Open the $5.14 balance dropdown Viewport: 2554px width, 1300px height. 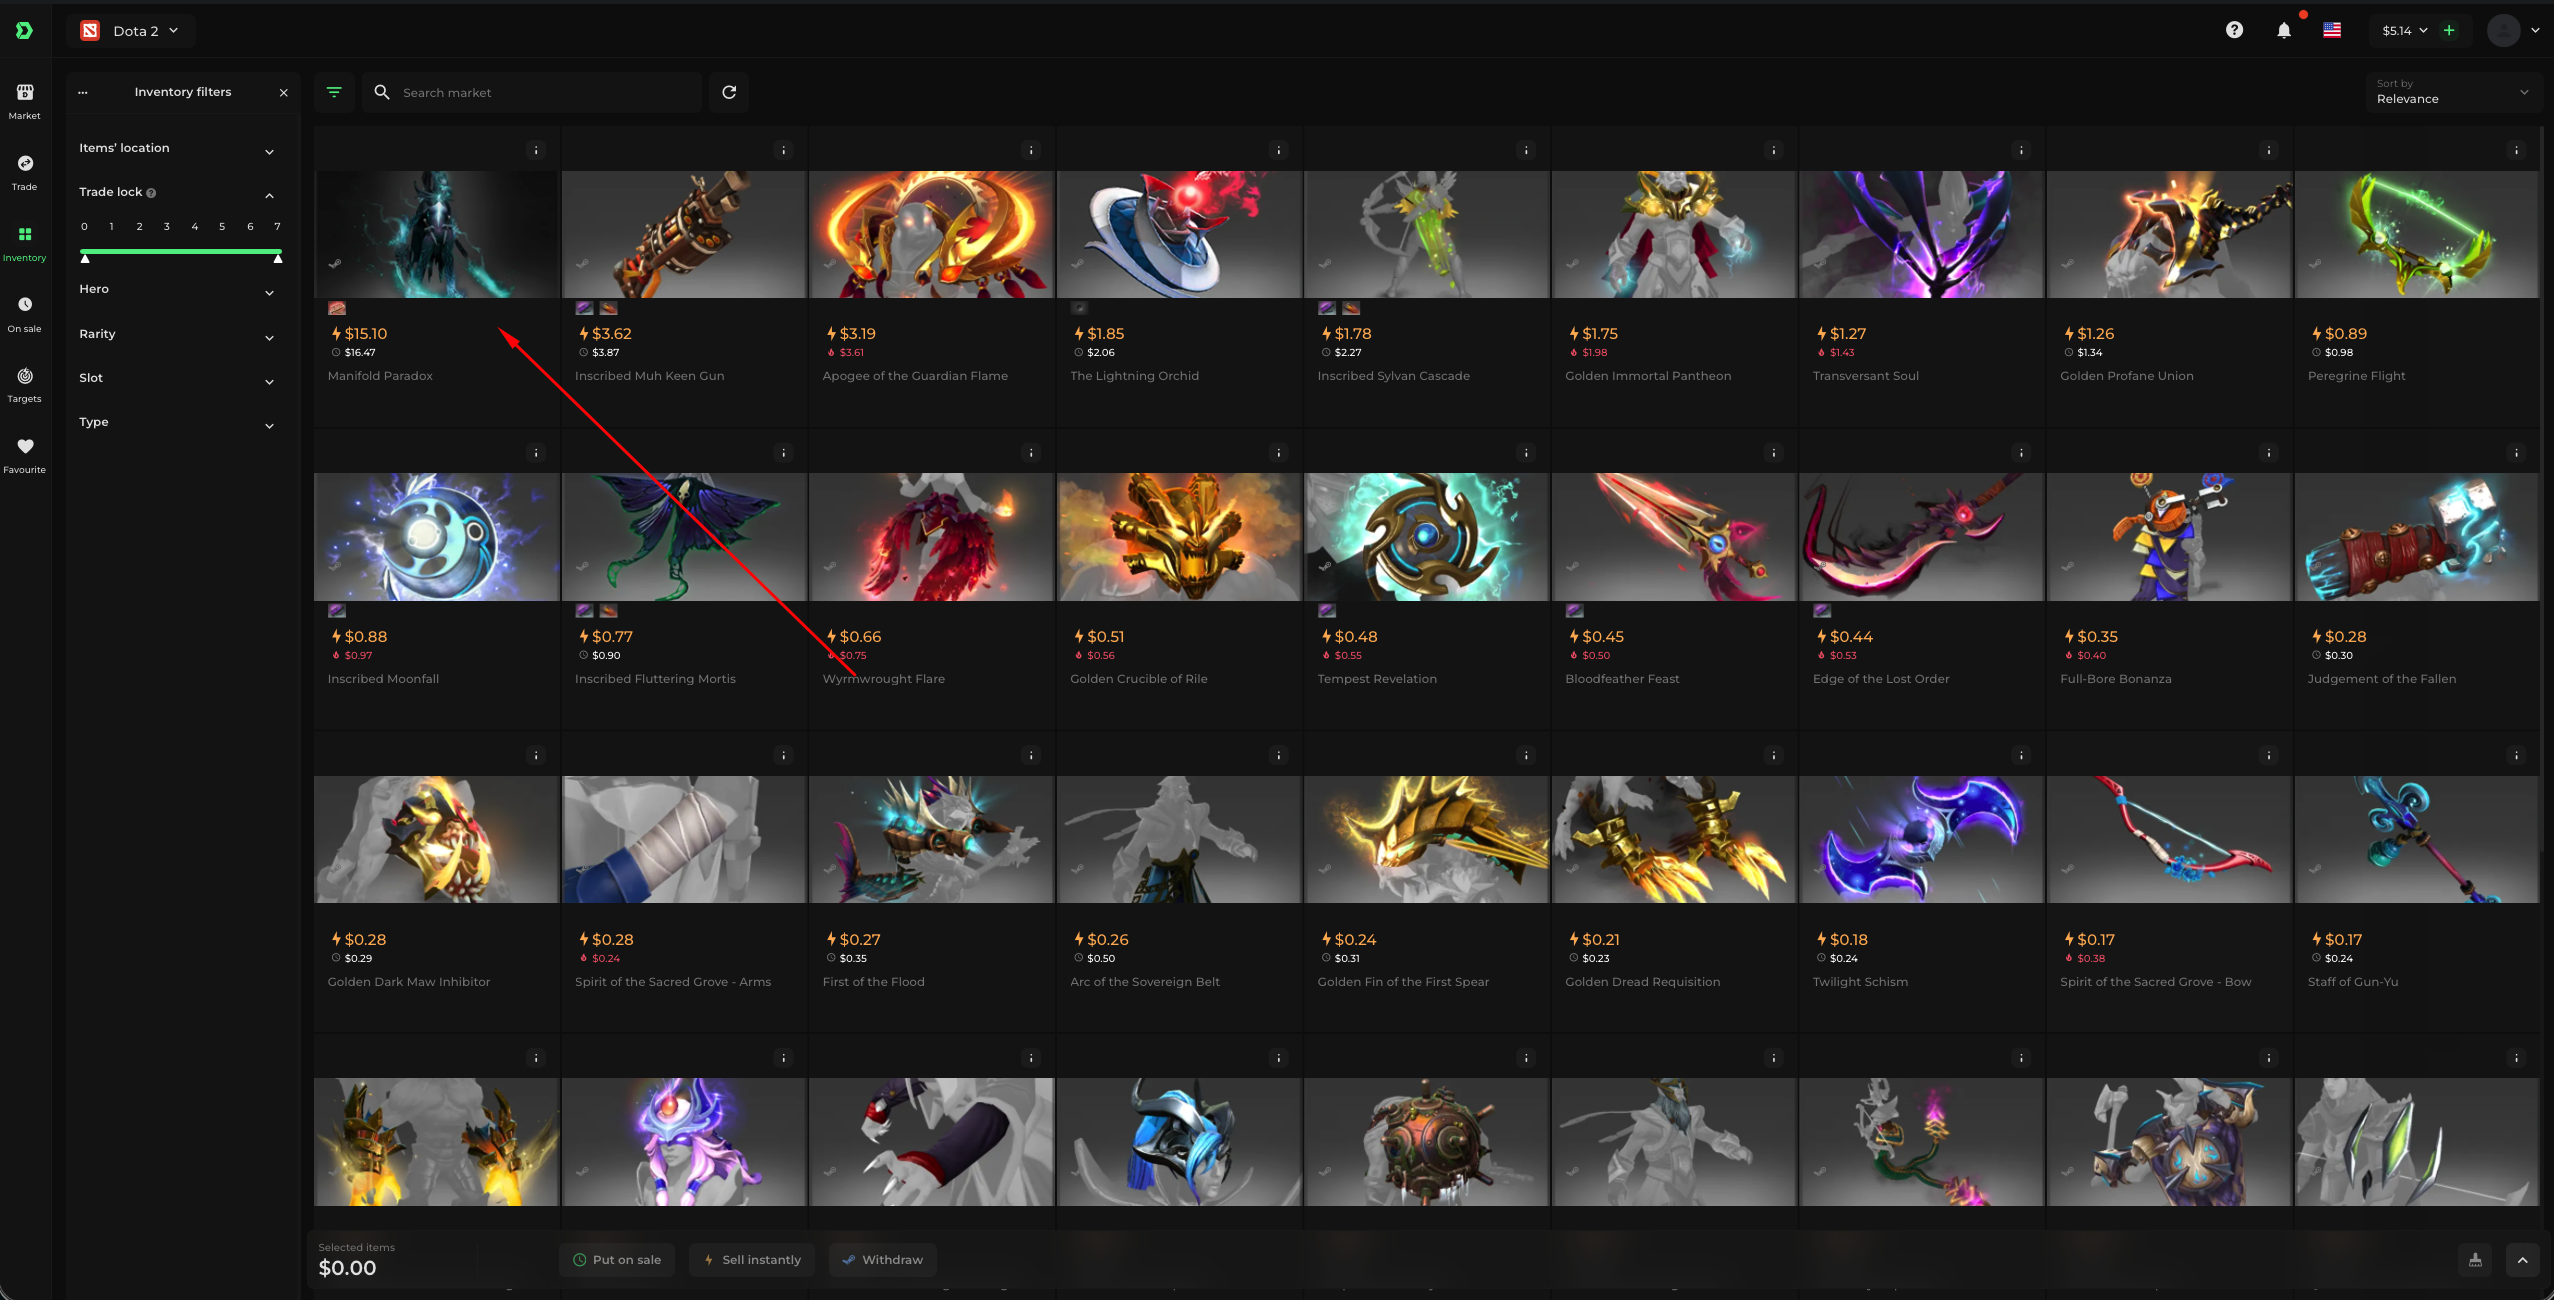coord(2404,31)
